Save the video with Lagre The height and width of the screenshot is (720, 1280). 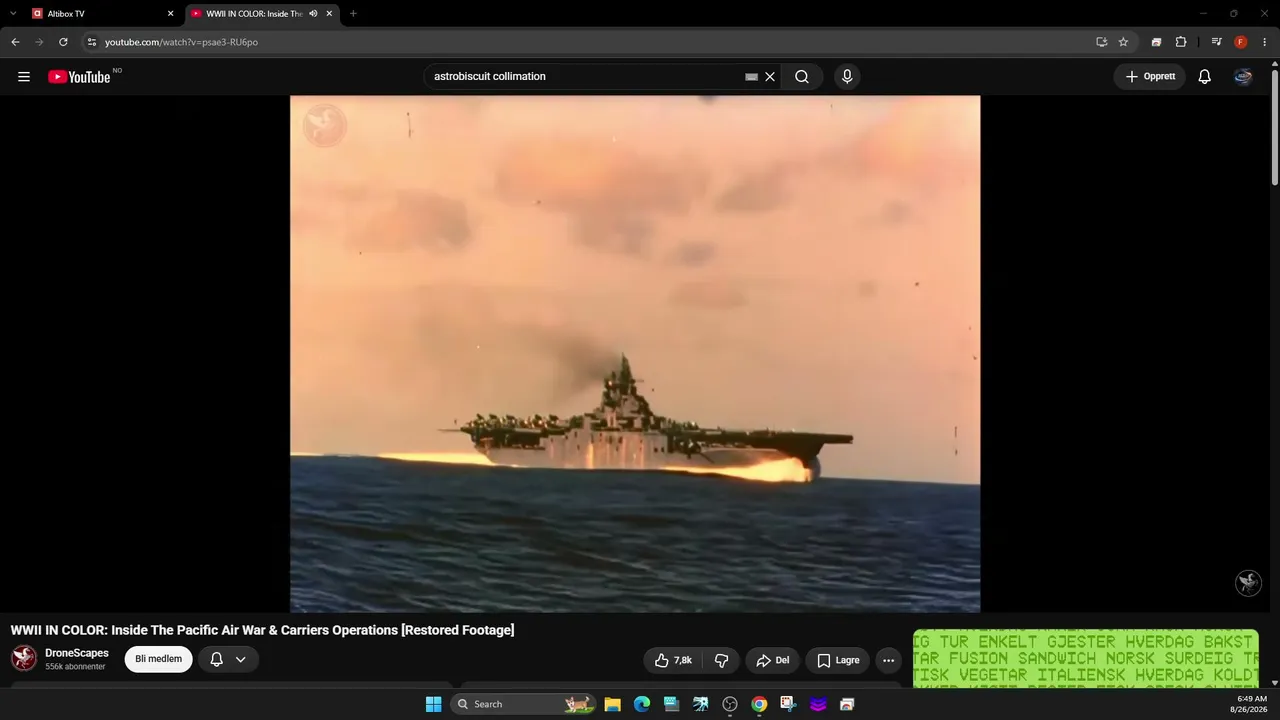point(838,660)
